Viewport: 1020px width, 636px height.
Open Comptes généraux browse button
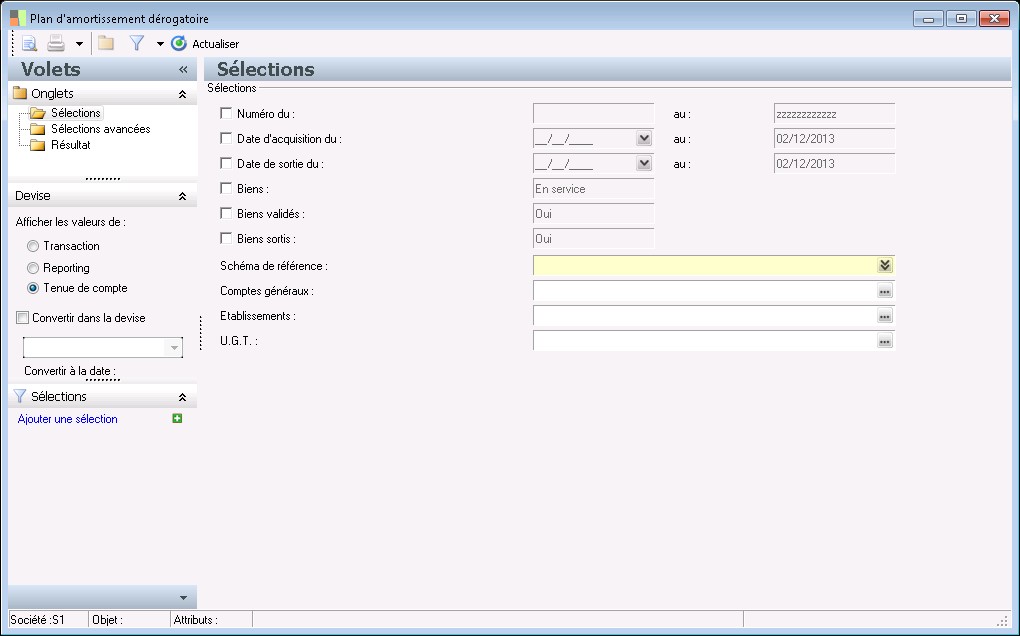(885, 291)
